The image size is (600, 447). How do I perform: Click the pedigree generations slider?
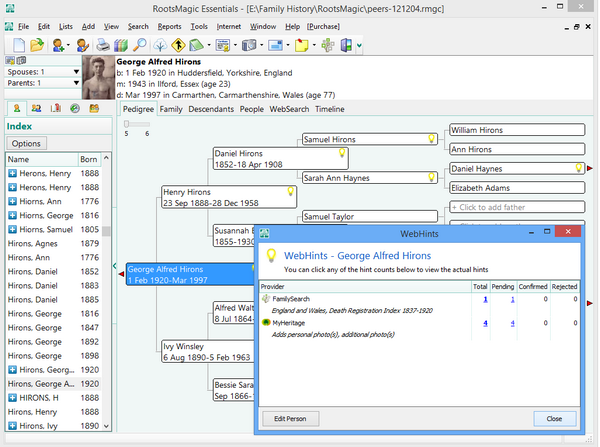point(127,124)
